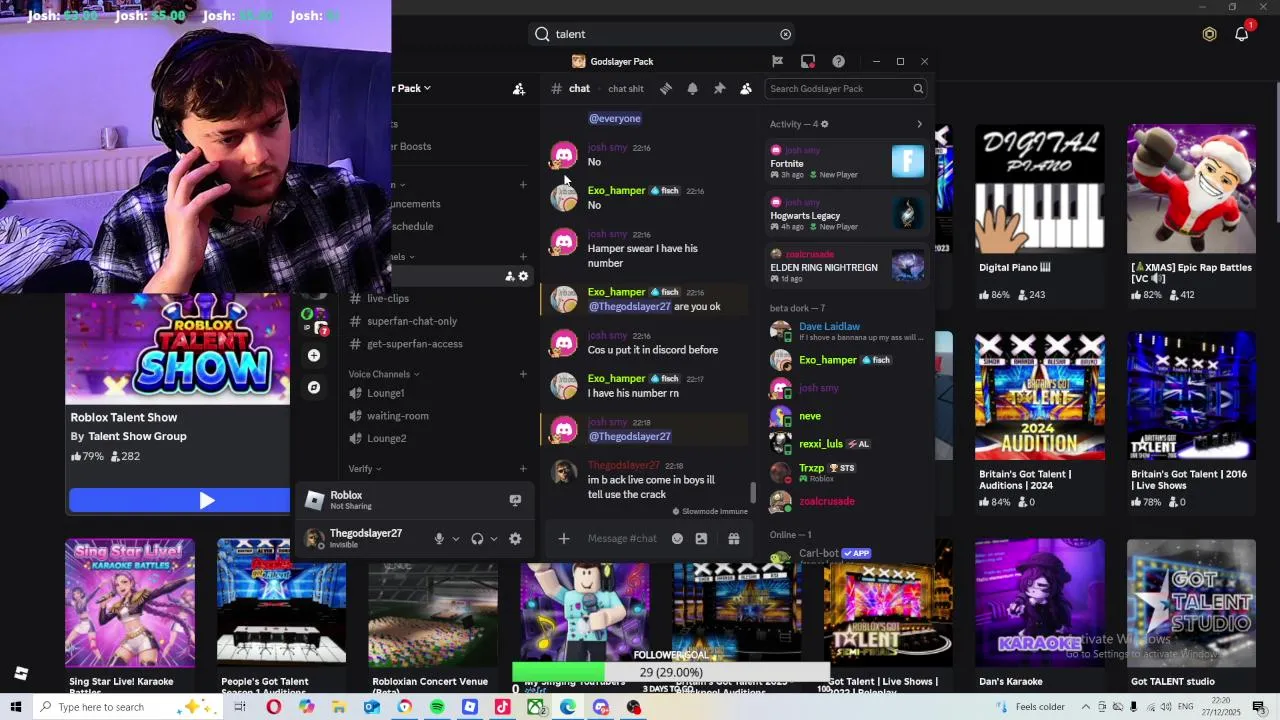The width and height of the screenshot is (1280, 720).
Task: Open Hogwarts Legacy activity card
Action: tap(848, 214)
